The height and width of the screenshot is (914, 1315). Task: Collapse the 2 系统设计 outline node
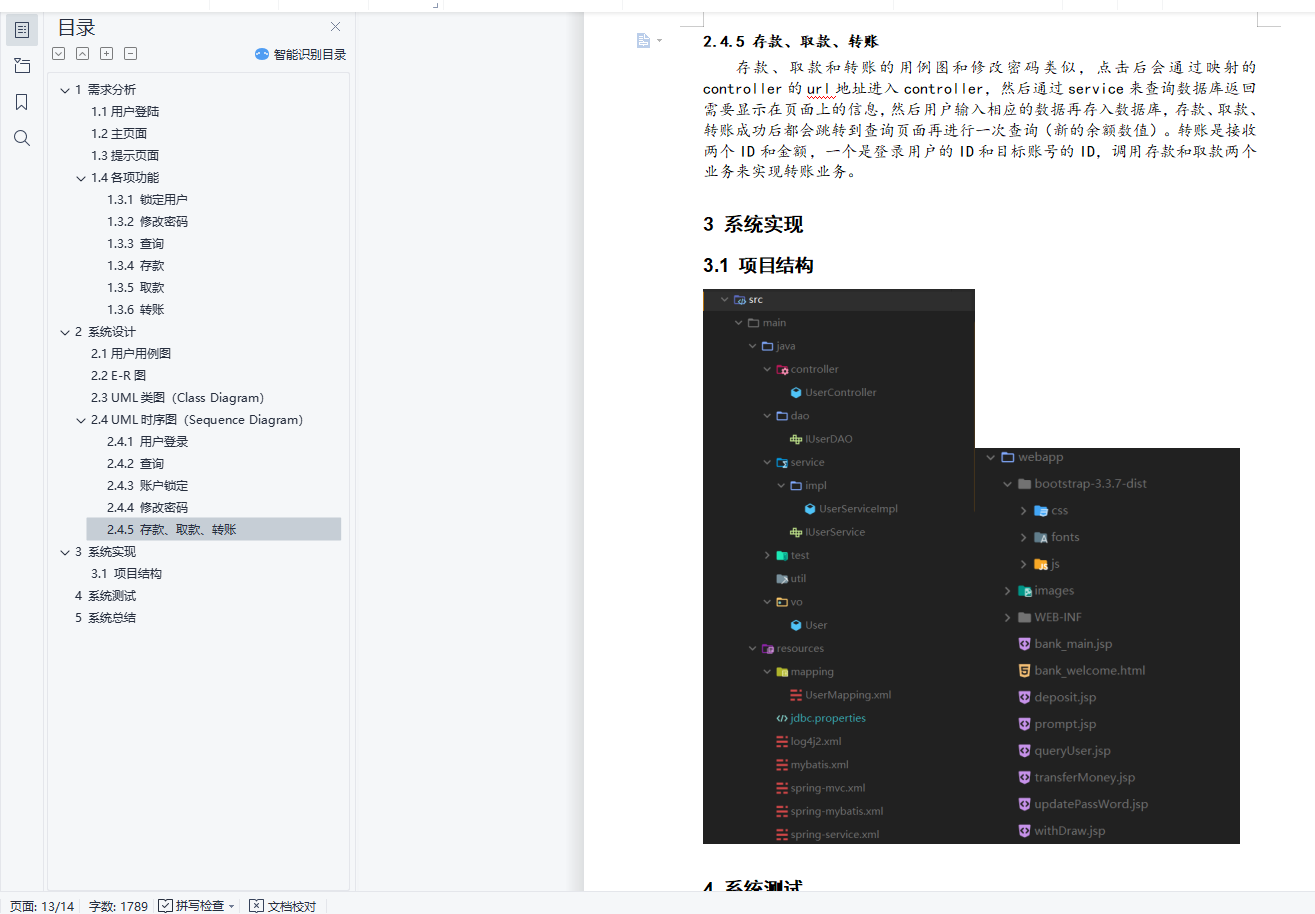point(65,332)
